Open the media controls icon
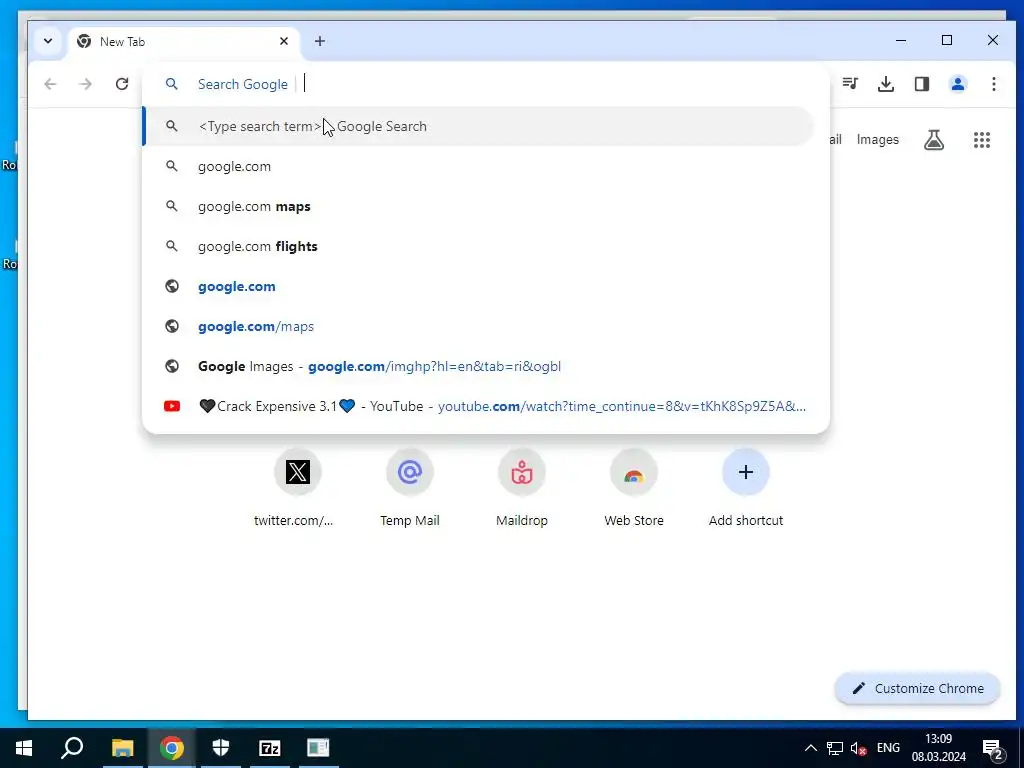 [x=850, y=84]
